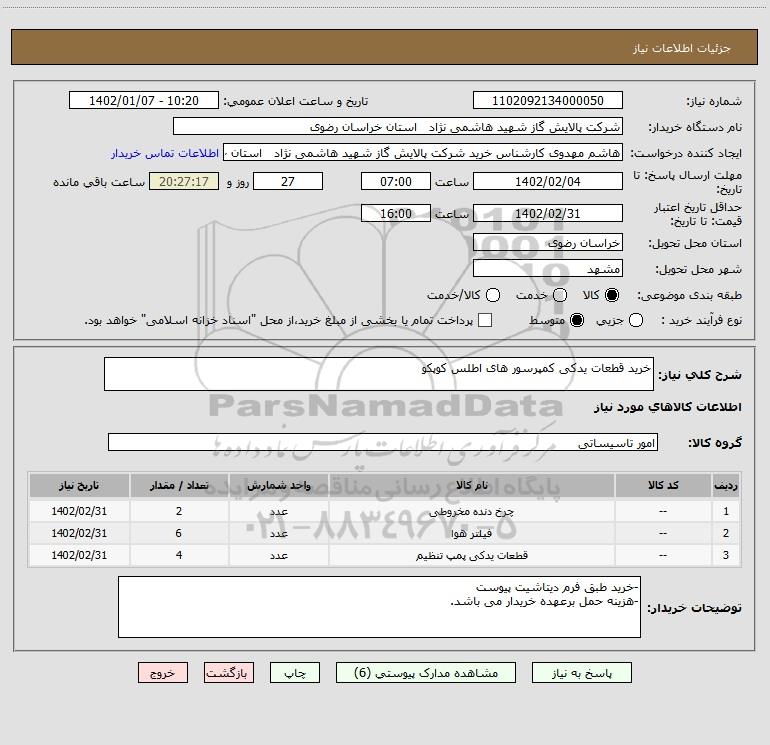Click the بازگشت back button
Image resolution: width=770 pixels, height=745 pixels.
[x=229, y=673]
